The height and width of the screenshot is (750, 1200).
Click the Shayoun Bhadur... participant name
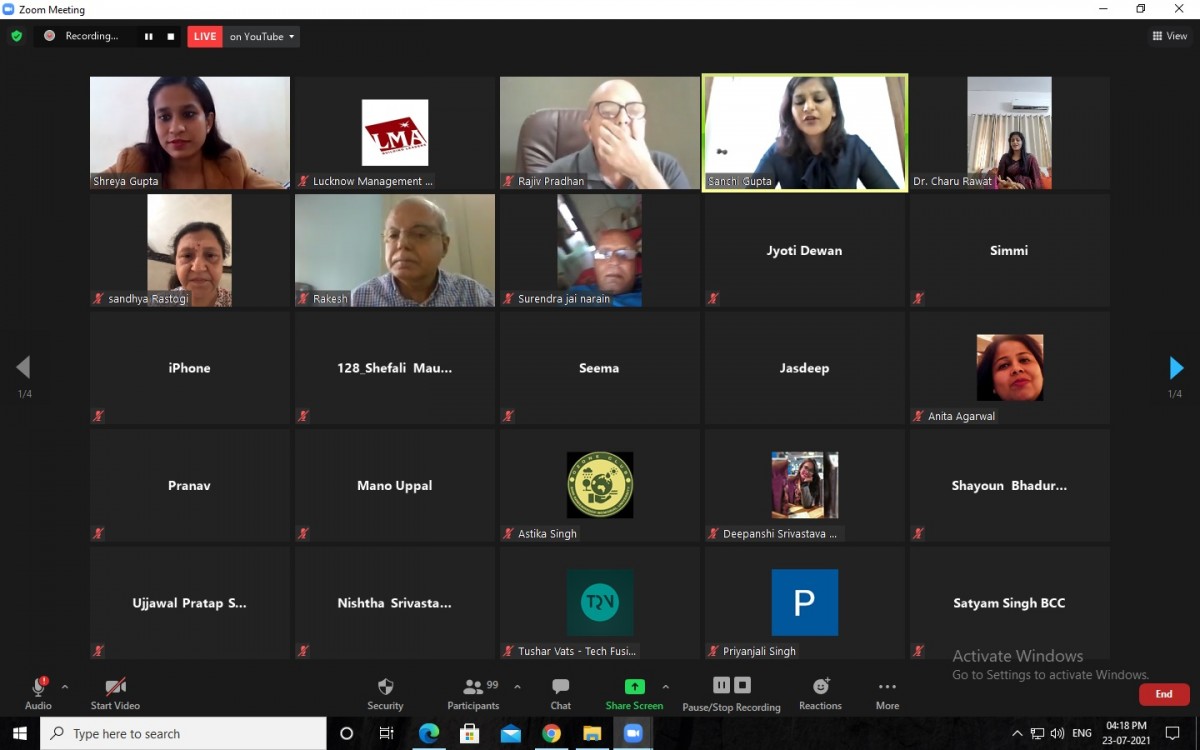coord(1009,486)
